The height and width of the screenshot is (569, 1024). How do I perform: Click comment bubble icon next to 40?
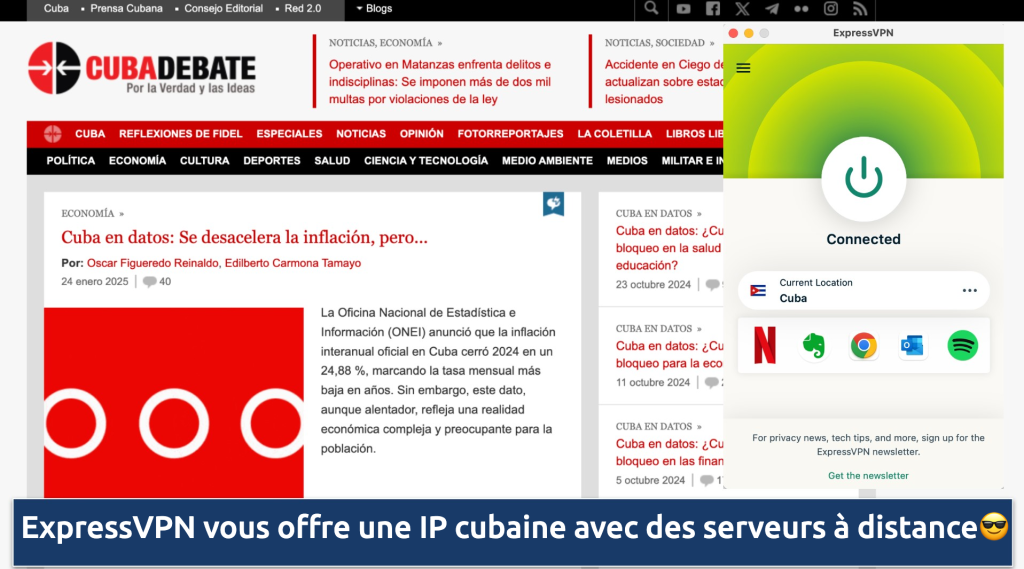coord(150,282)
